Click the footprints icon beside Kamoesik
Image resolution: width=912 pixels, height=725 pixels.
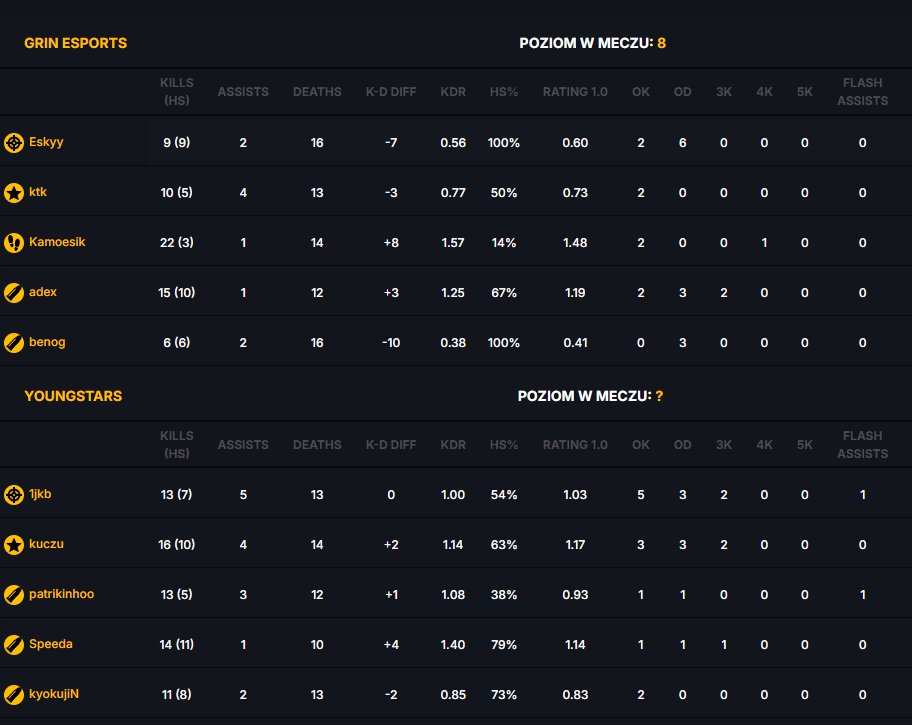click(13, 243)
